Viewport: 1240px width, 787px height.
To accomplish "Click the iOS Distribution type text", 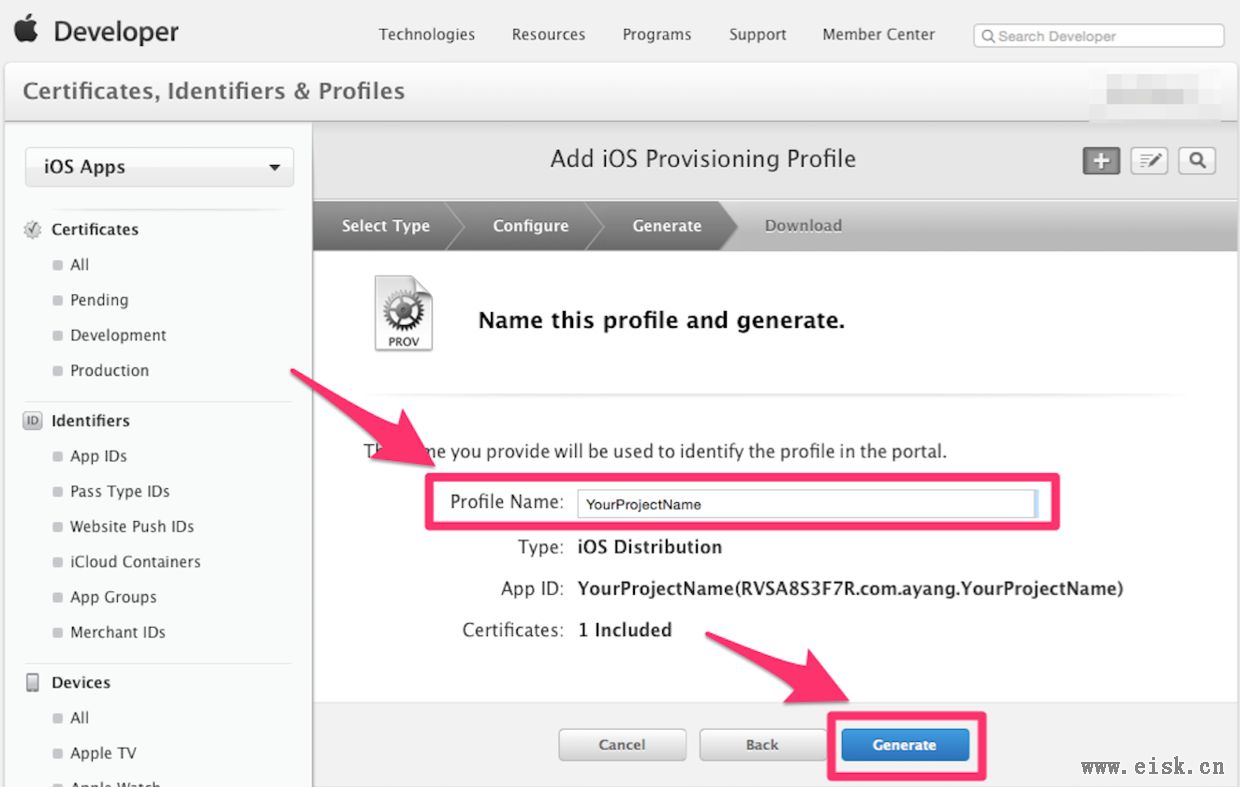I will coord(650,547).
